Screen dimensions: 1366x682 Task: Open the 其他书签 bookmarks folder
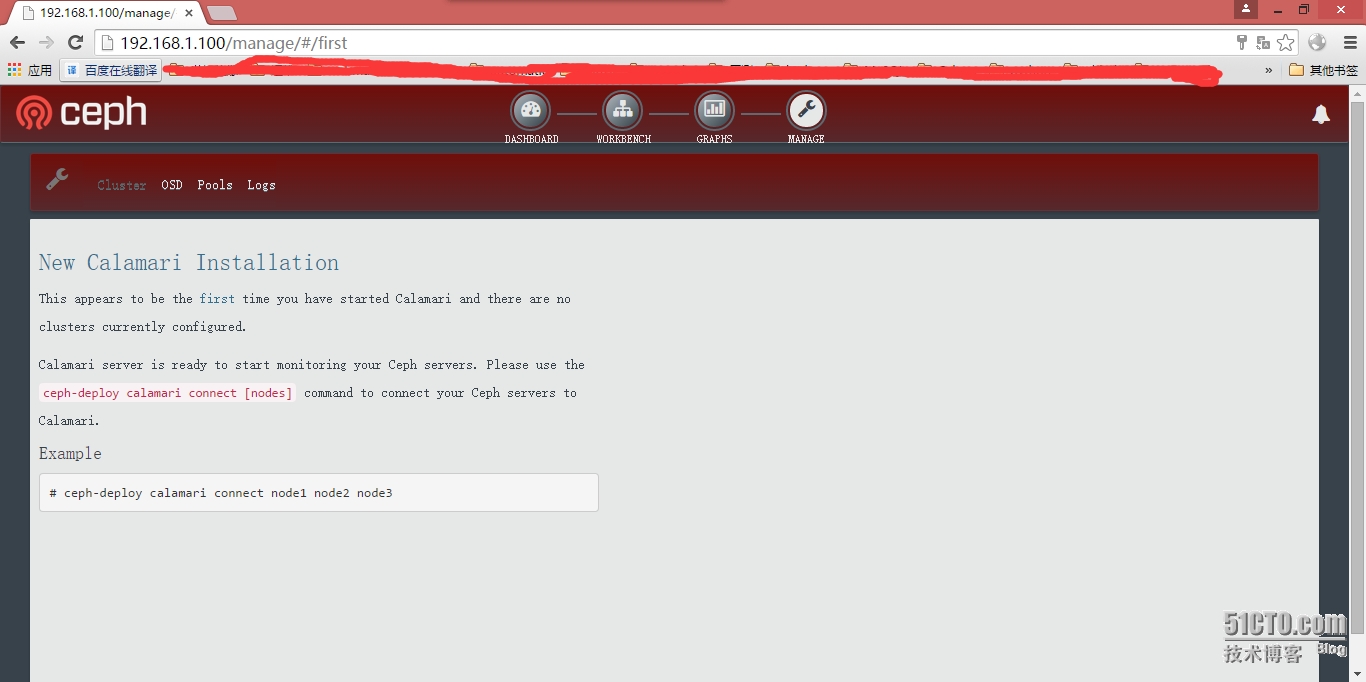click(x=1323, y=70)
